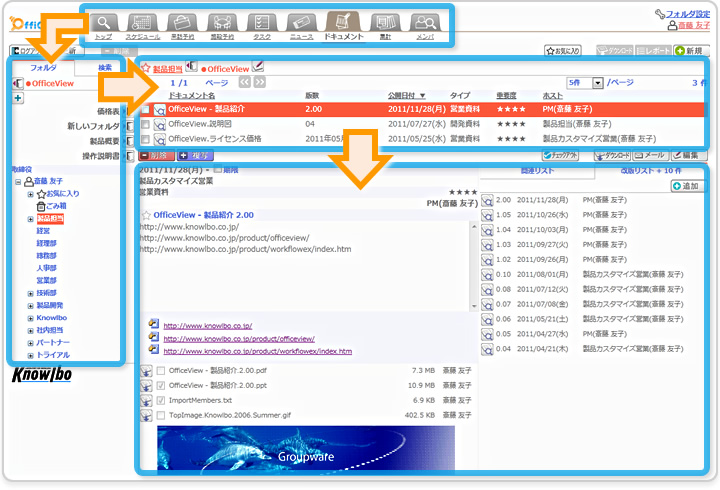This screenshot has height=490, width=720.
Task: Expand the パートナー tree node
Action: pyautogui.click(x=30, y=343)
